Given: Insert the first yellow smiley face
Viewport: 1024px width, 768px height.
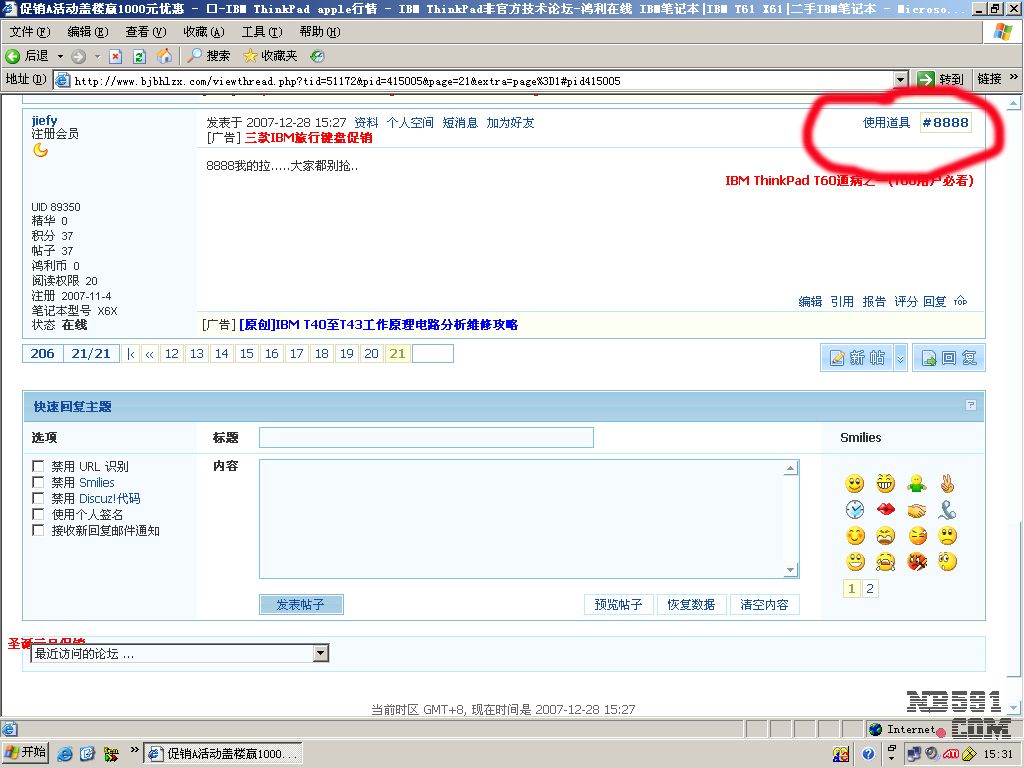Looking at the screenshot, I should (854, 483).
